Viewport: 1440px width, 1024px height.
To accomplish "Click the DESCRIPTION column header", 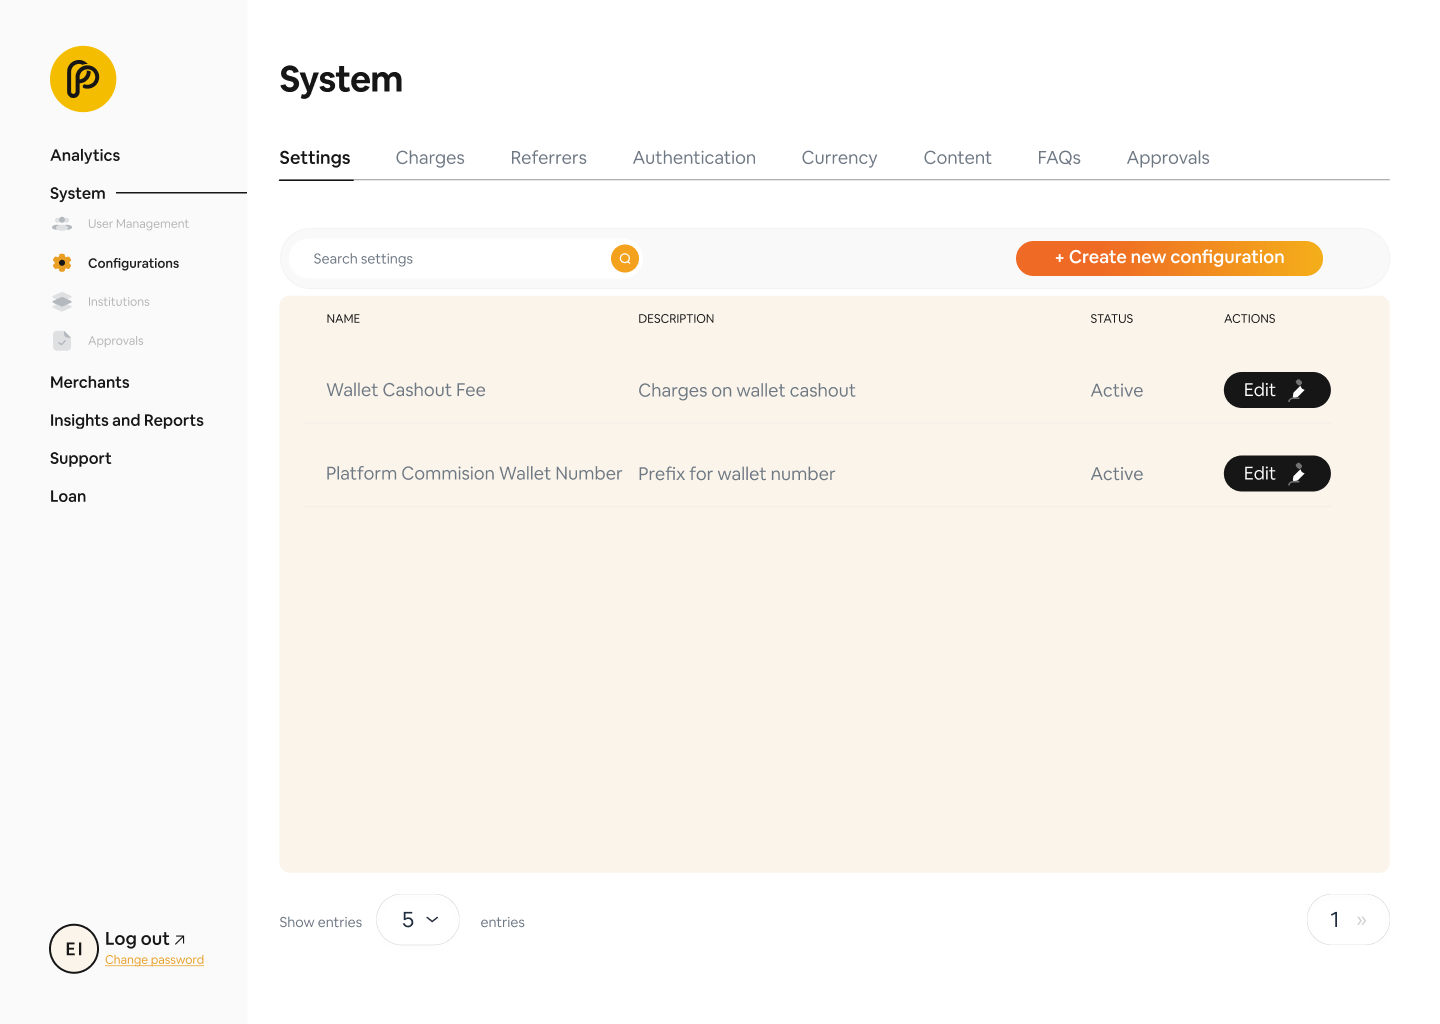I will click(x=676, y=319).
